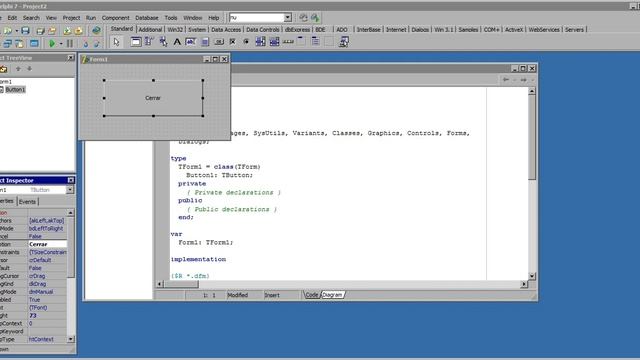The image size is (640, 360).
Task: Choose the Button (OK) component icon
Action: coord(219,42)
